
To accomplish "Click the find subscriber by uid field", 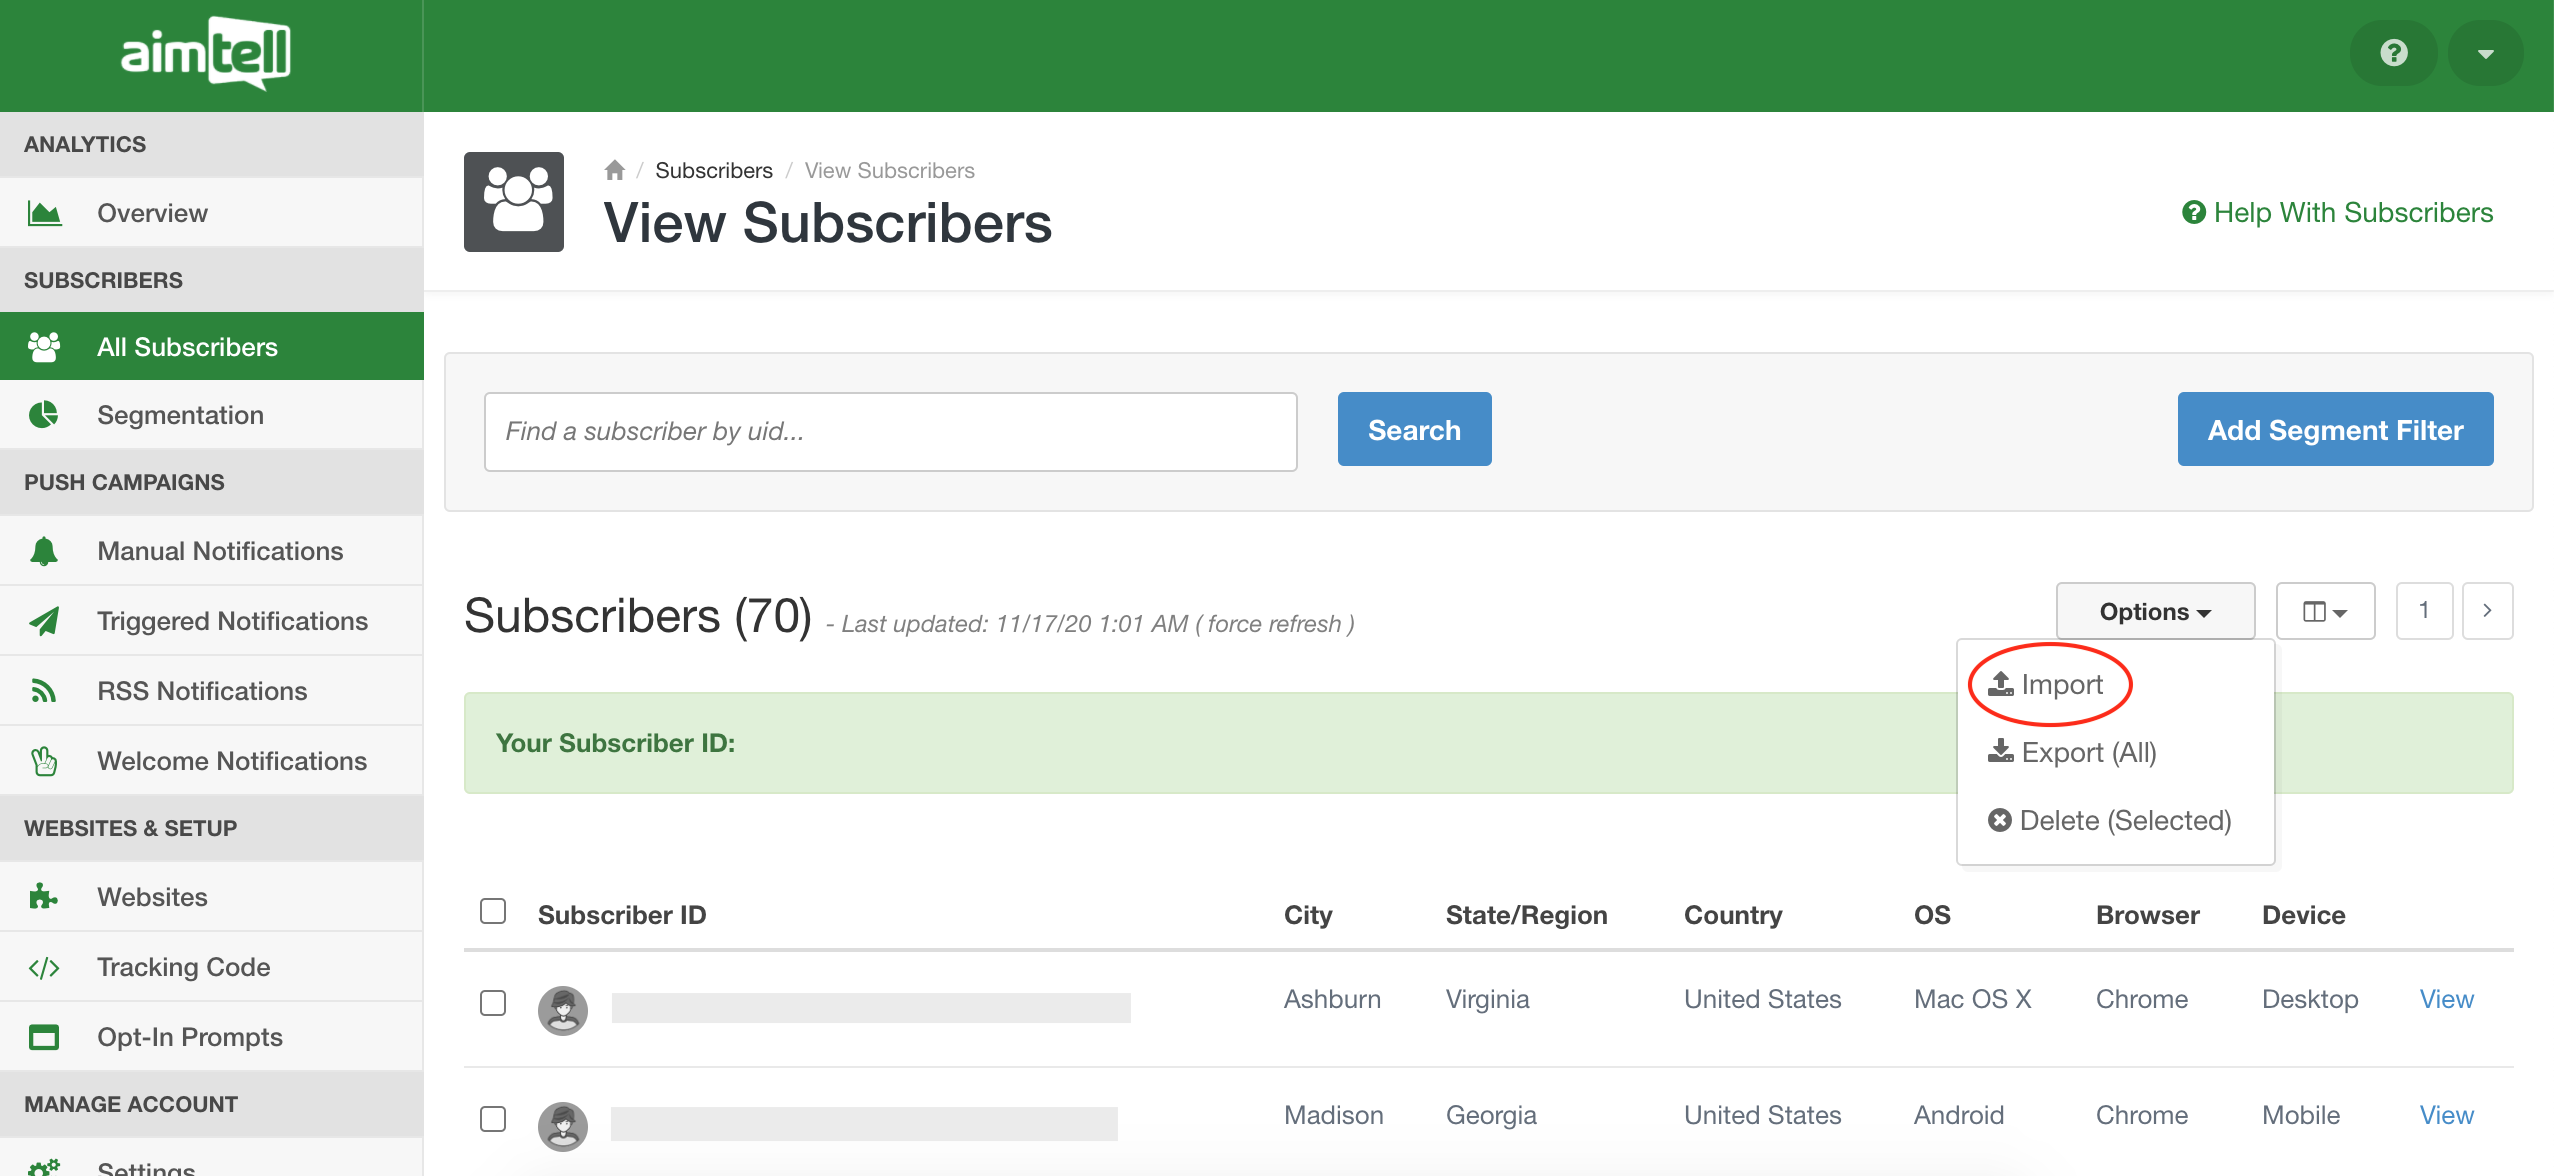I will tap(890, 431).
